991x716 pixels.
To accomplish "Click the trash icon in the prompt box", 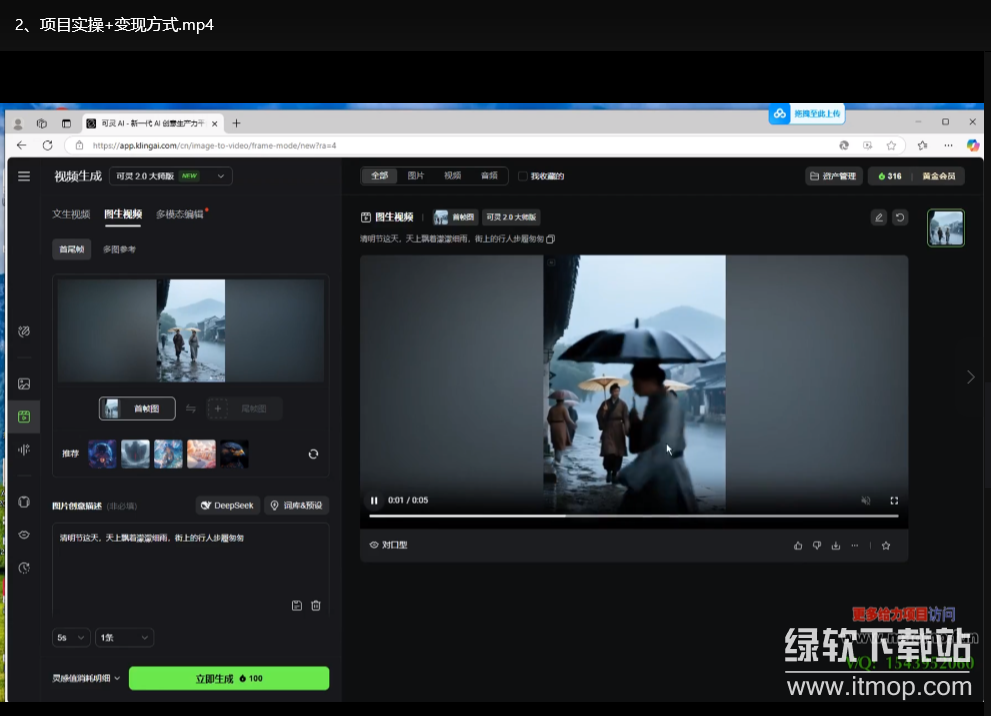I will [x=316, y=605].
